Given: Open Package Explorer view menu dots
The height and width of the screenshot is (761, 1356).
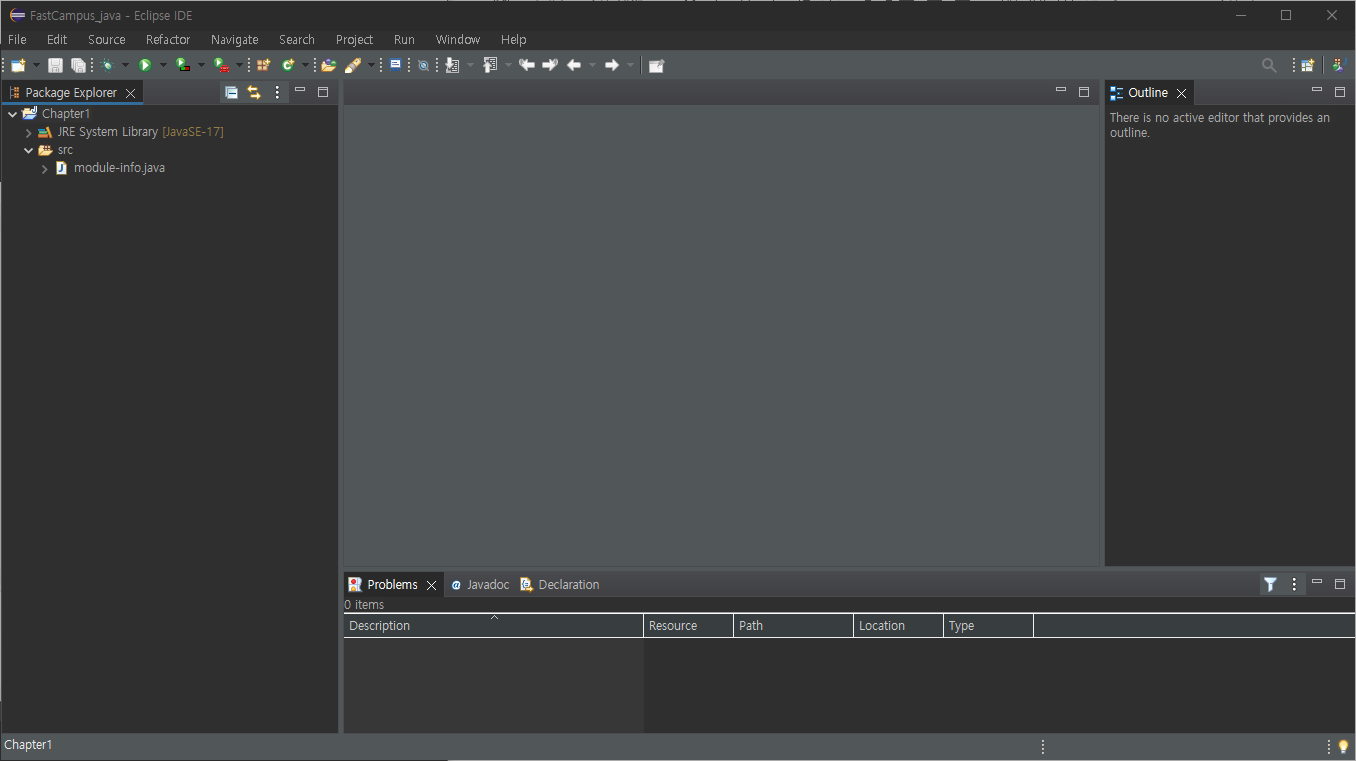Looking at the screenshot, I should click(x=278, y=92).
